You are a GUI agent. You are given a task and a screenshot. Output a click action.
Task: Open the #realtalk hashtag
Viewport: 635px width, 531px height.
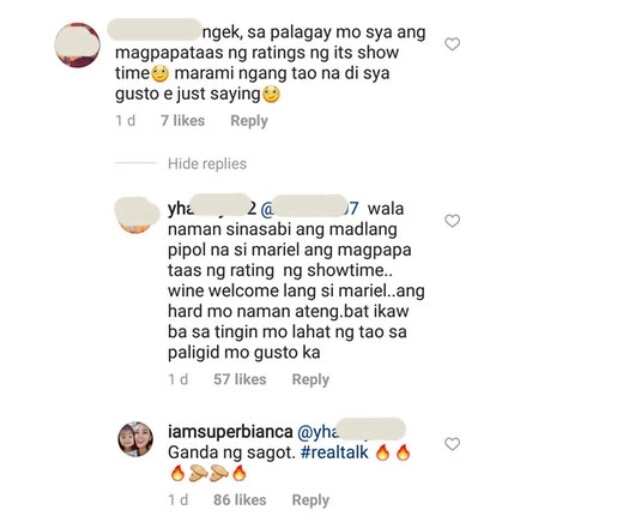tap(335, 452)
